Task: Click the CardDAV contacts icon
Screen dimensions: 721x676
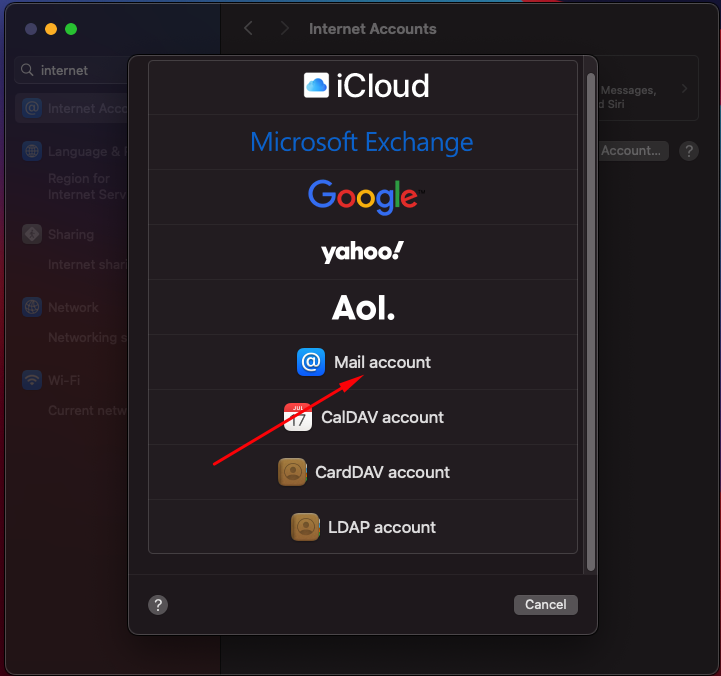Action: click(292, 472)
